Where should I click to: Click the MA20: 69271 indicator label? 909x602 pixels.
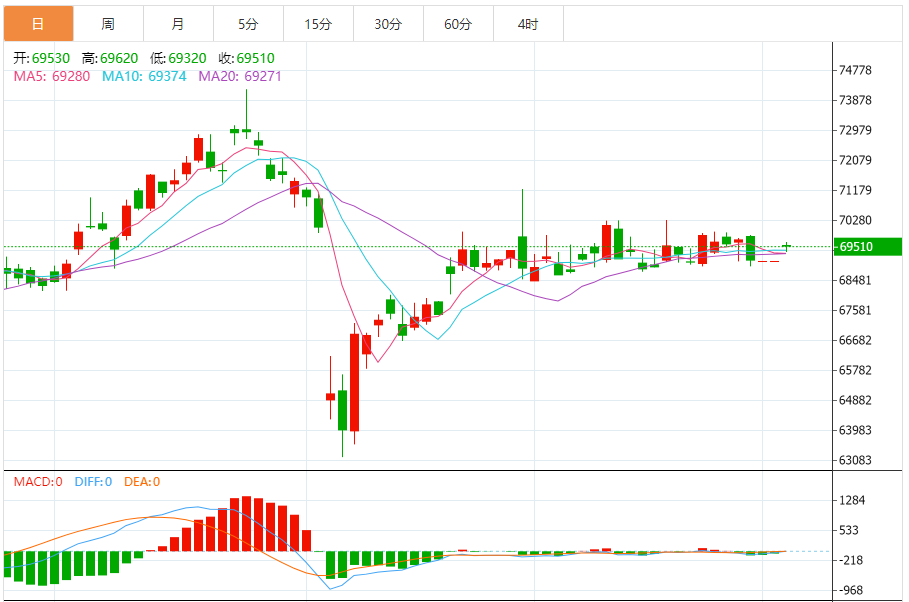240,76
